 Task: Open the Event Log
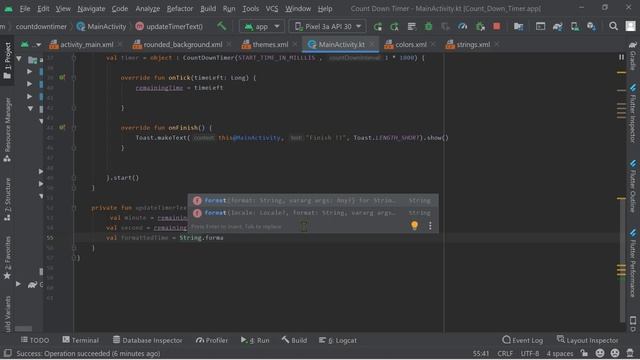pyautogui.click(x=522, y=340)
